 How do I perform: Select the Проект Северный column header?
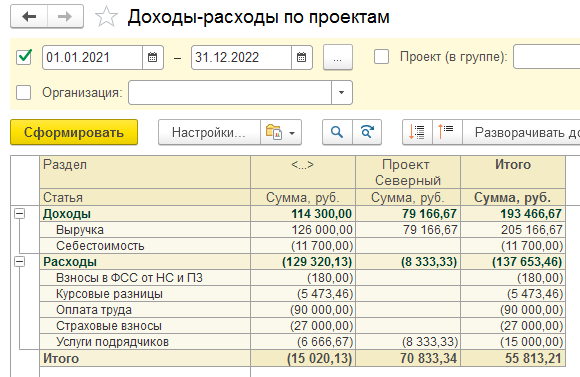coord(408,172)
